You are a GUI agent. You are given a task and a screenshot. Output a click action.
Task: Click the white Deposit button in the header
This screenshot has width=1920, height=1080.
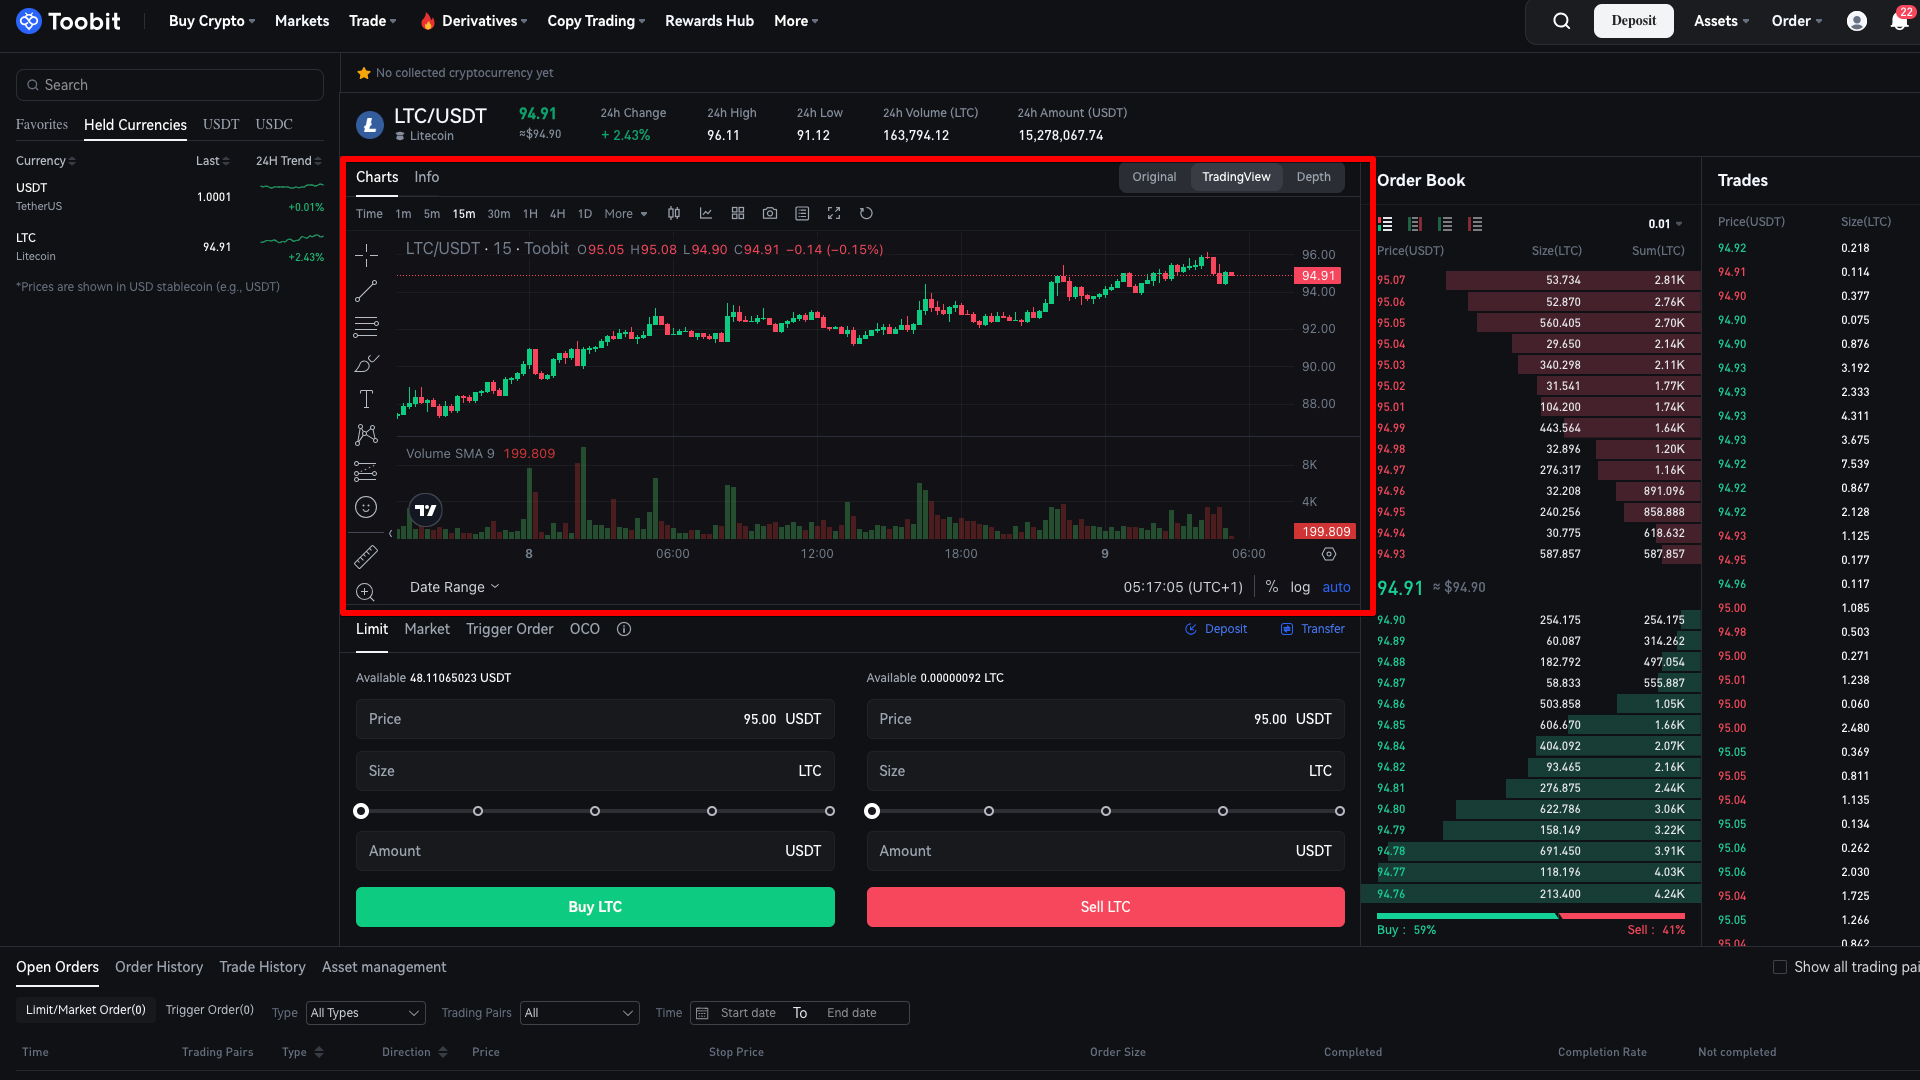tap(1634, 21)
